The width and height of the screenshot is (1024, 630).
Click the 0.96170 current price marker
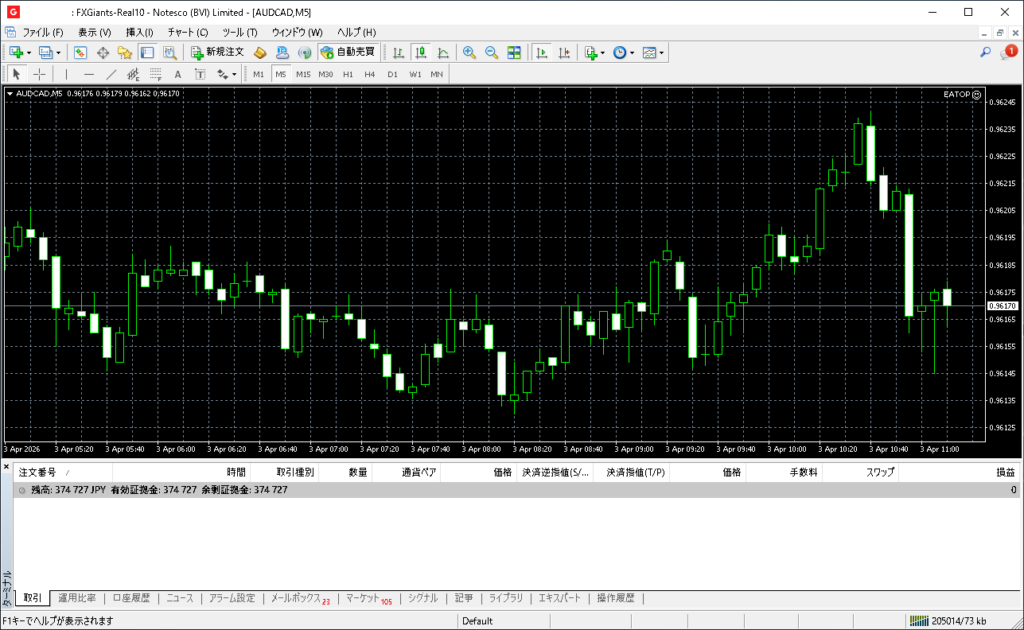coord(1001,305)
